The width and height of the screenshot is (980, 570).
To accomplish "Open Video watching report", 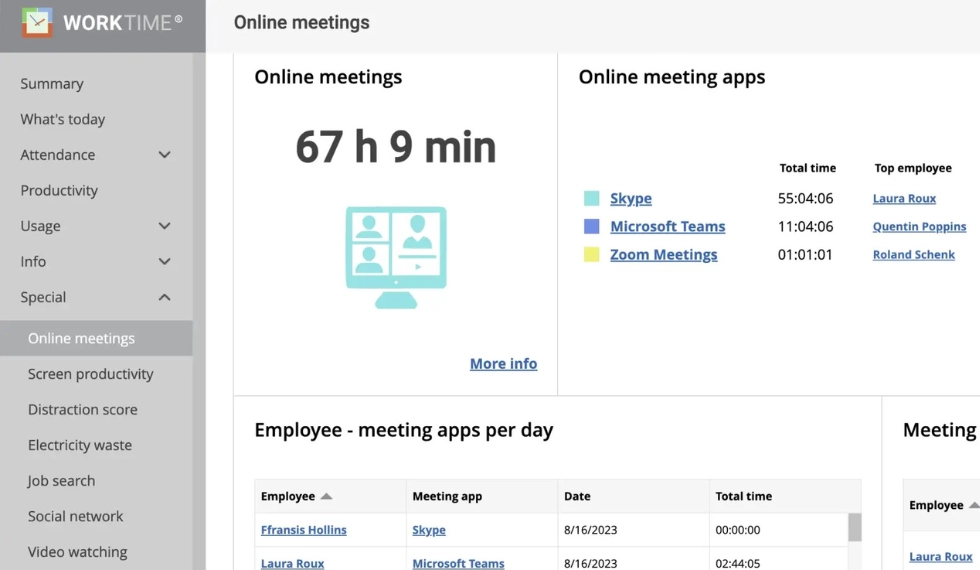I will click(x=78, y=552).
